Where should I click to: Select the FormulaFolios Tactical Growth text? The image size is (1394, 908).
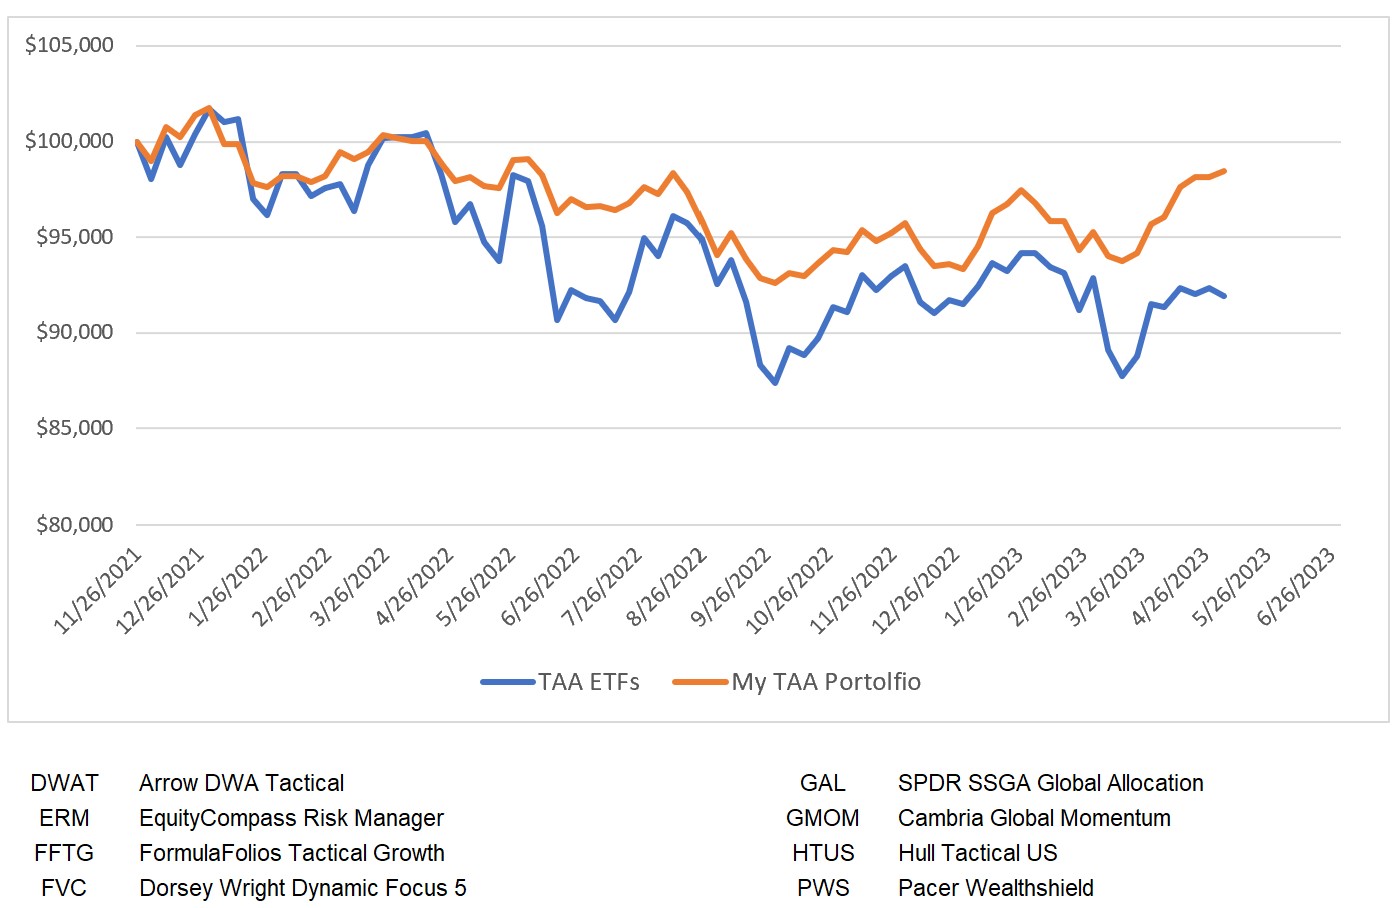[292, 853]
